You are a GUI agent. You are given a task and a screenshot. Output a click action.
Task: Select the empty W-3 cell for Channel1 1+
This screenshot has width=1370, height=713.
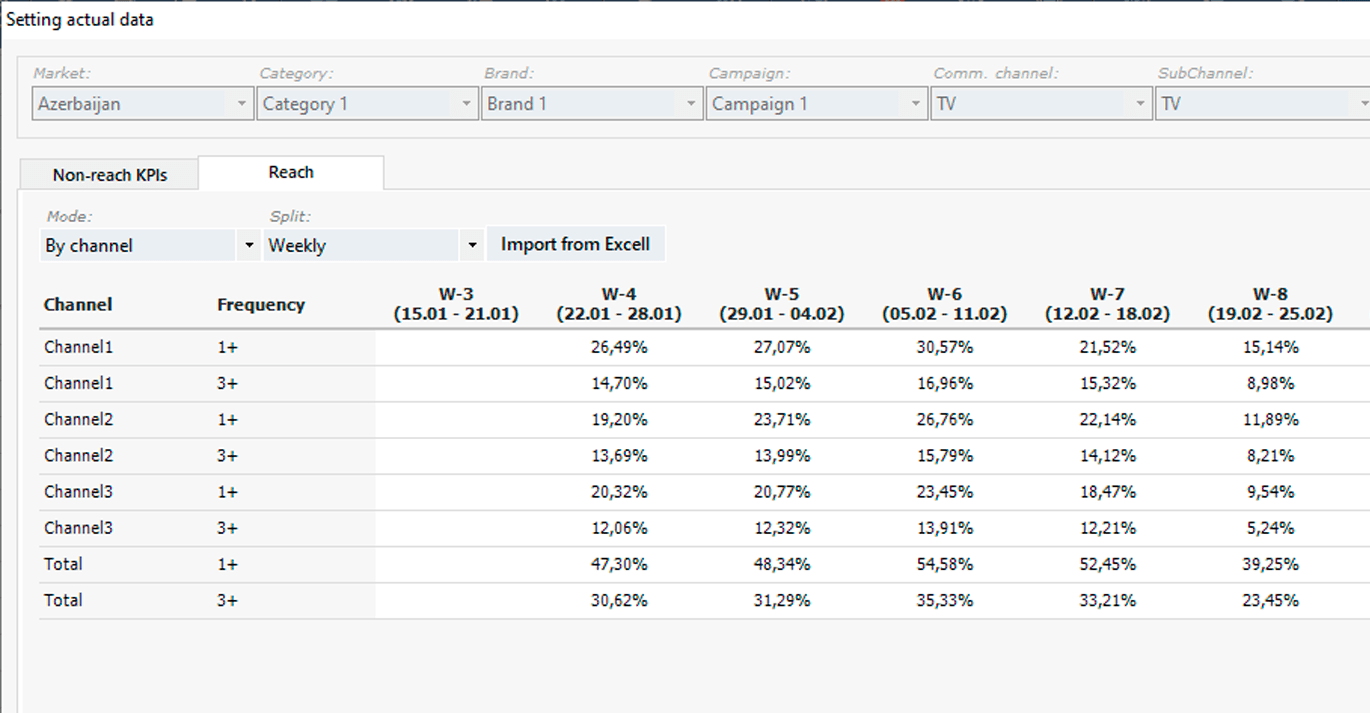coord(456,348)
